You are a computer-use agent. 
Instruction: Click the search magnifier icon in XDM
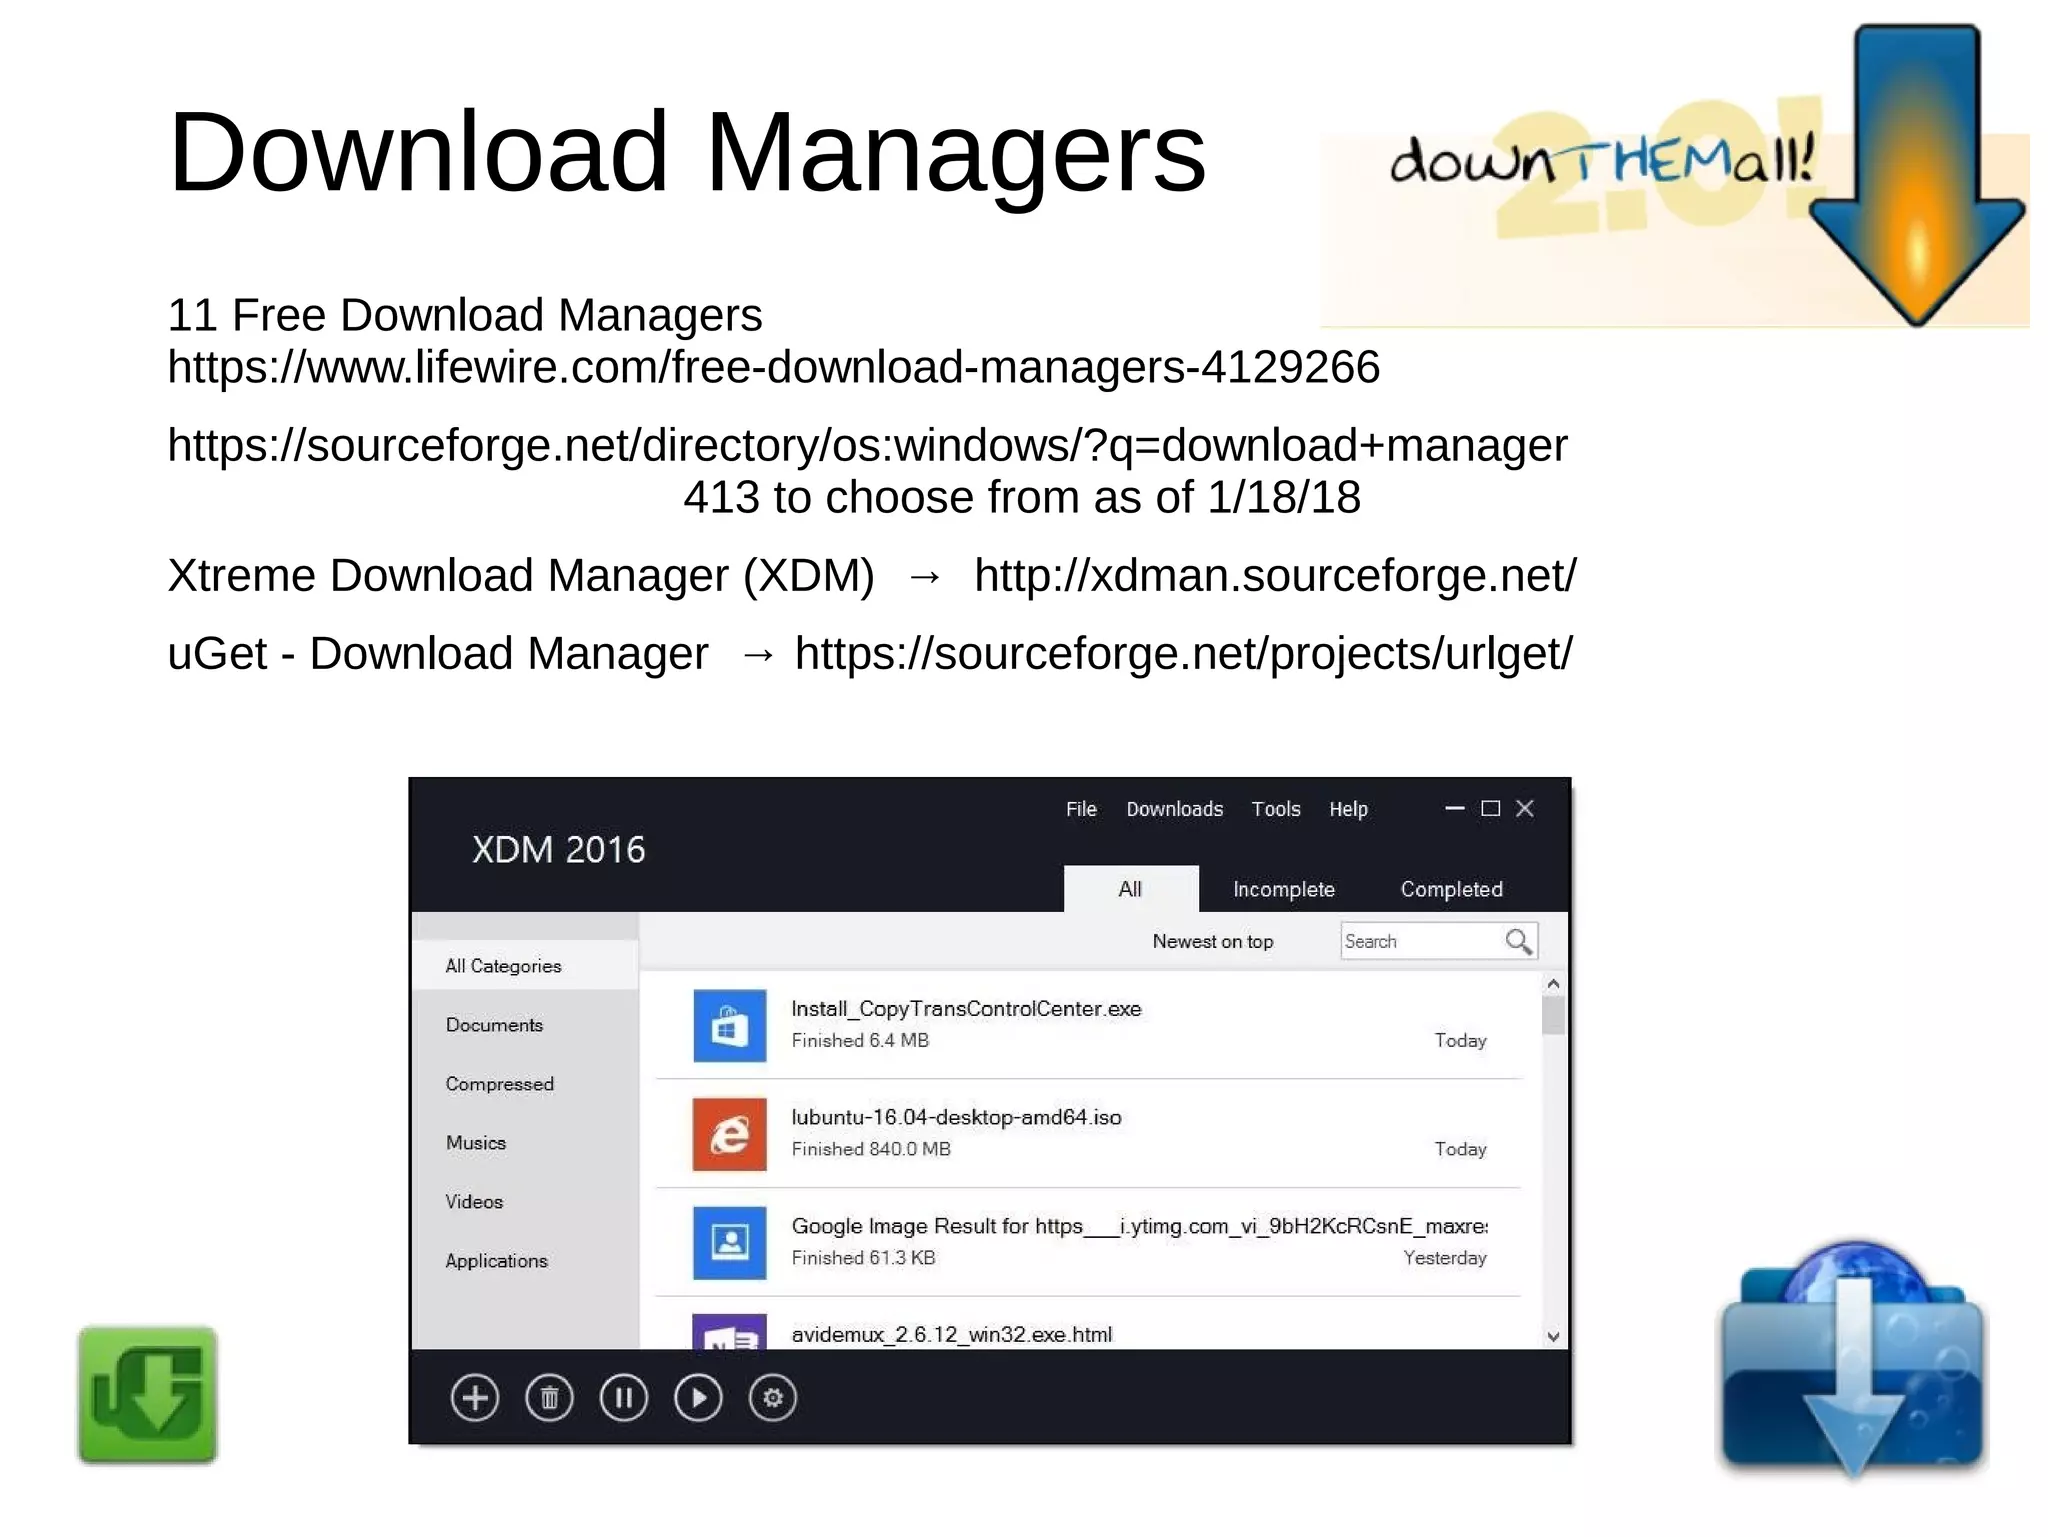tap(1518, 941)
